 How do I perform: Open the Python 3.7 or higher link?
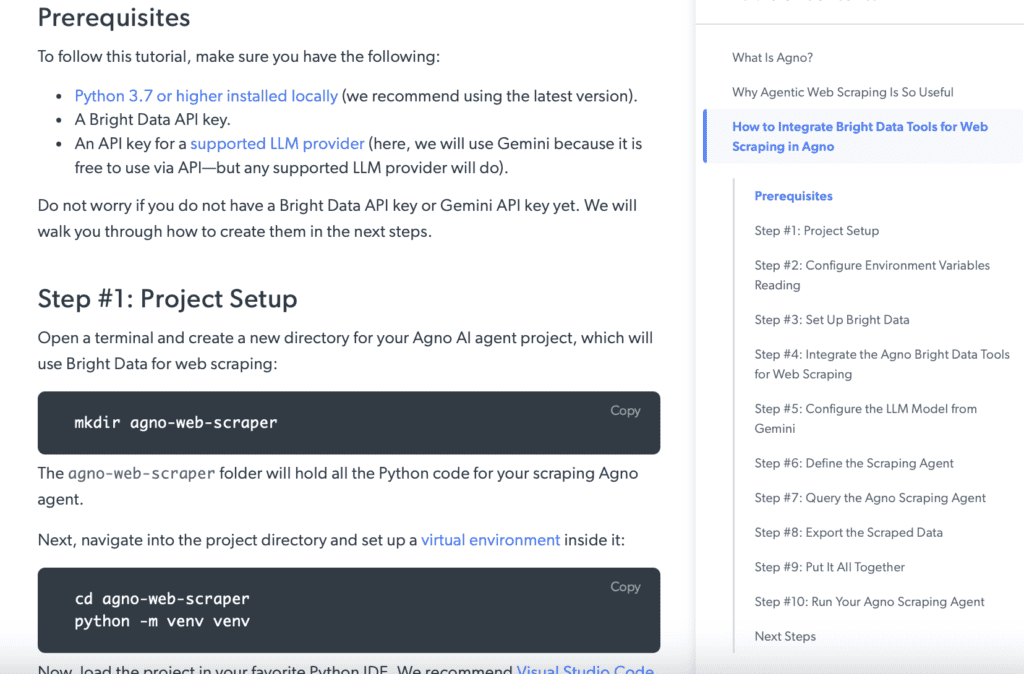tap(206, 96)
